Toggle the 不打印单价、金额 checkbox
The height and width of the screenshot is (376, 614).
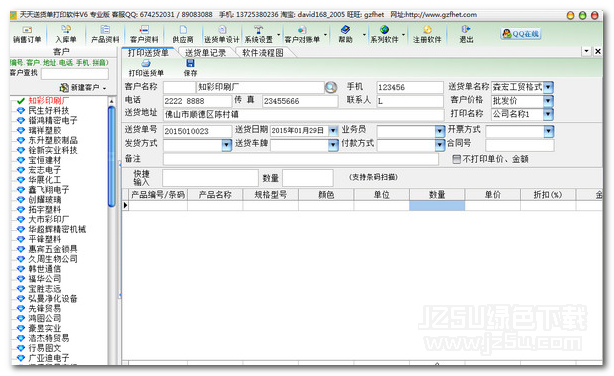[x=456, y=159]
